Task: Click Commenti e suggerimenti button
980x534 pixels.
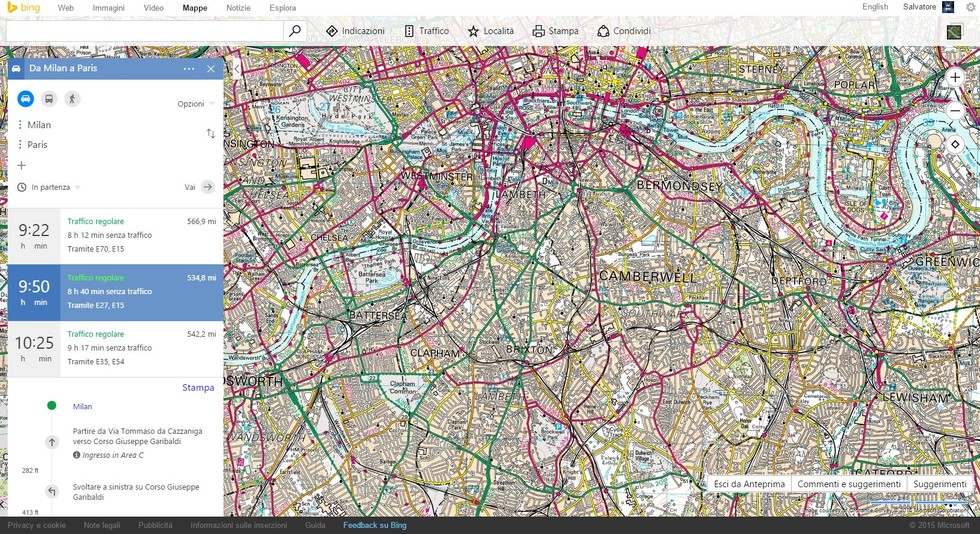Action: [x=849, y=484]
